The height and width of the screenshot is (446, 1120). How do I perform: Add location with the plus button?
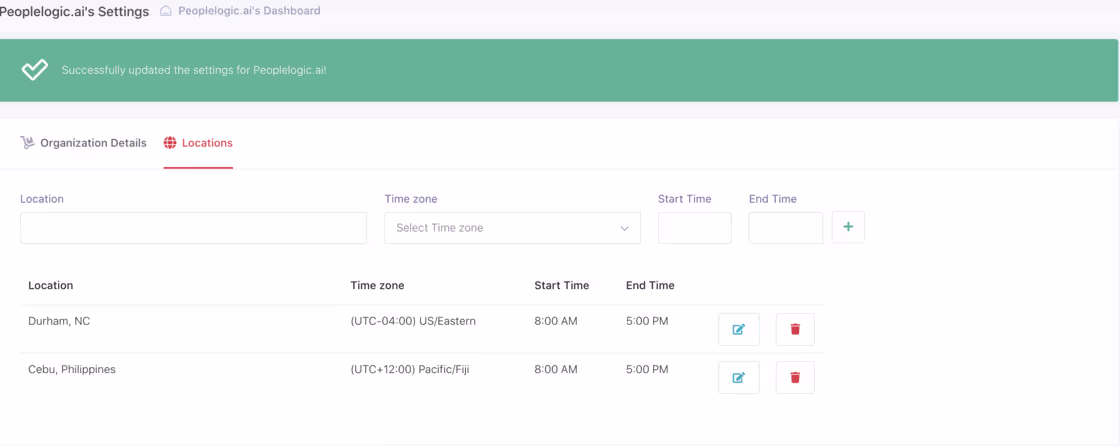[x=849, y=227]
